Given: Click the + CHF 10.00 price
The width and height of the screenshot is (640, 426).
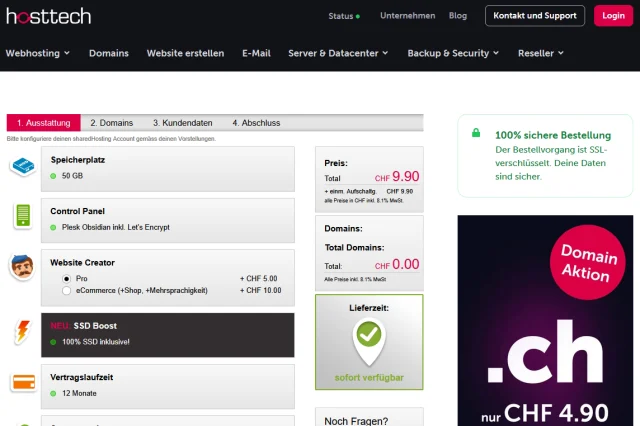Looking at the screenshot, I should coord(261,291).
